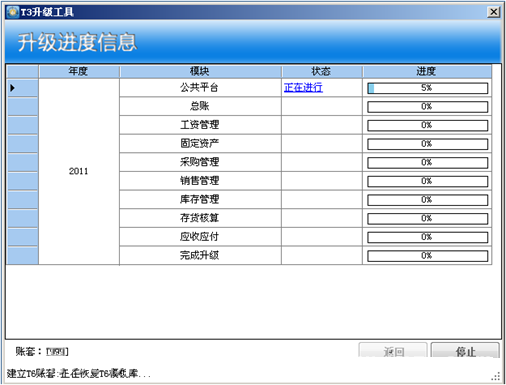The height and width of the screenshot is (385, 506).
Task: Click the 库存管理 progress bar
Action: pos(427,200)
